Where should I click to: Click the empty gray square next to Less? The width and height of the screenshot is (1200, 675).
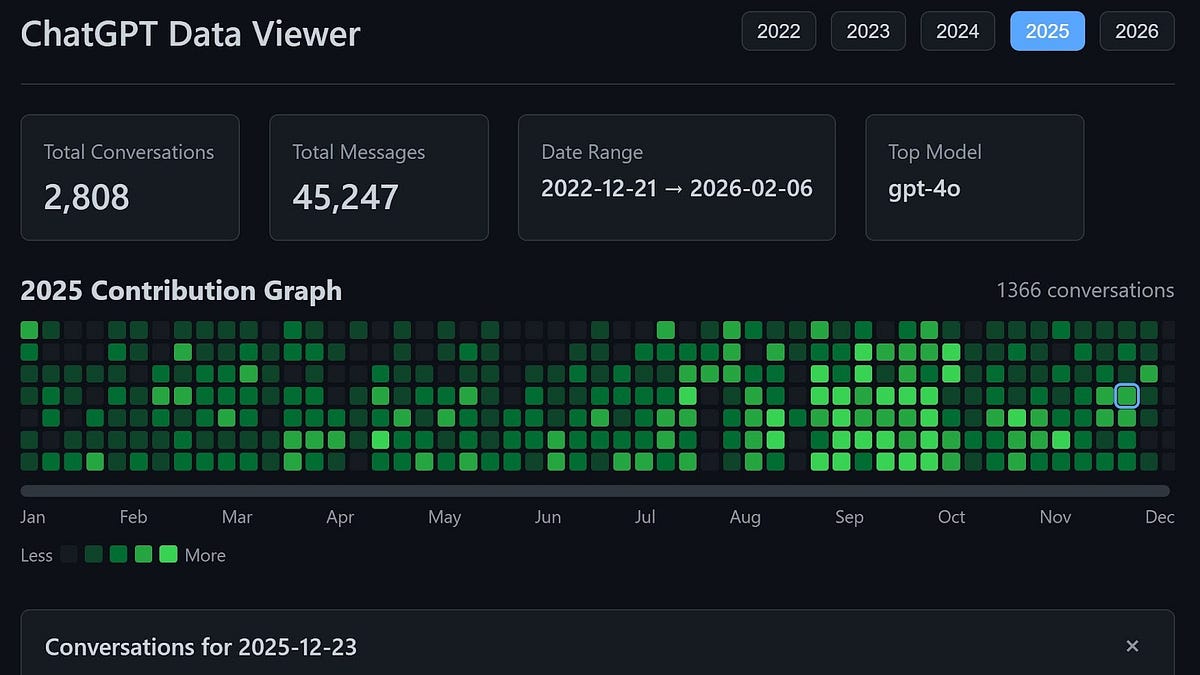[68, 554]
